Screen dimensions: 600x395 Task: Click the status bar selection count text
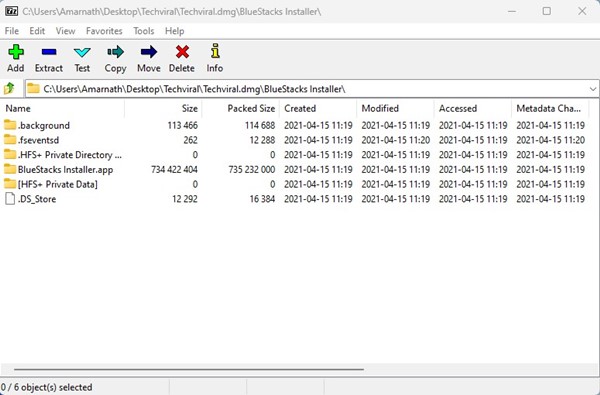(46, 387)
